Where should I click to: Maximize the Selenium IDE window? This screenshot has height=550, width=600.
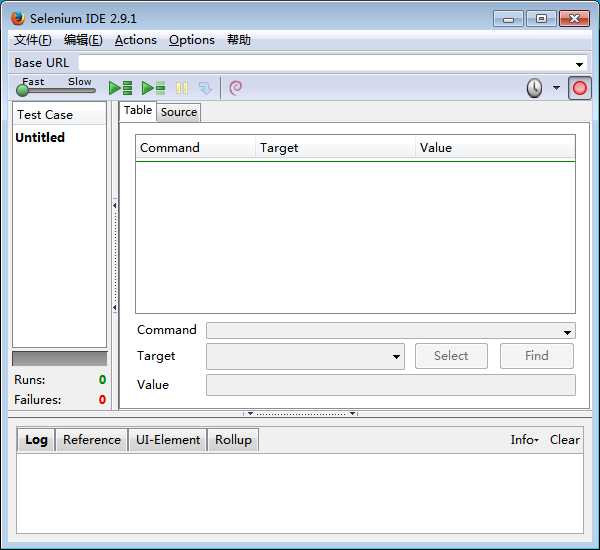coord(541,18)
